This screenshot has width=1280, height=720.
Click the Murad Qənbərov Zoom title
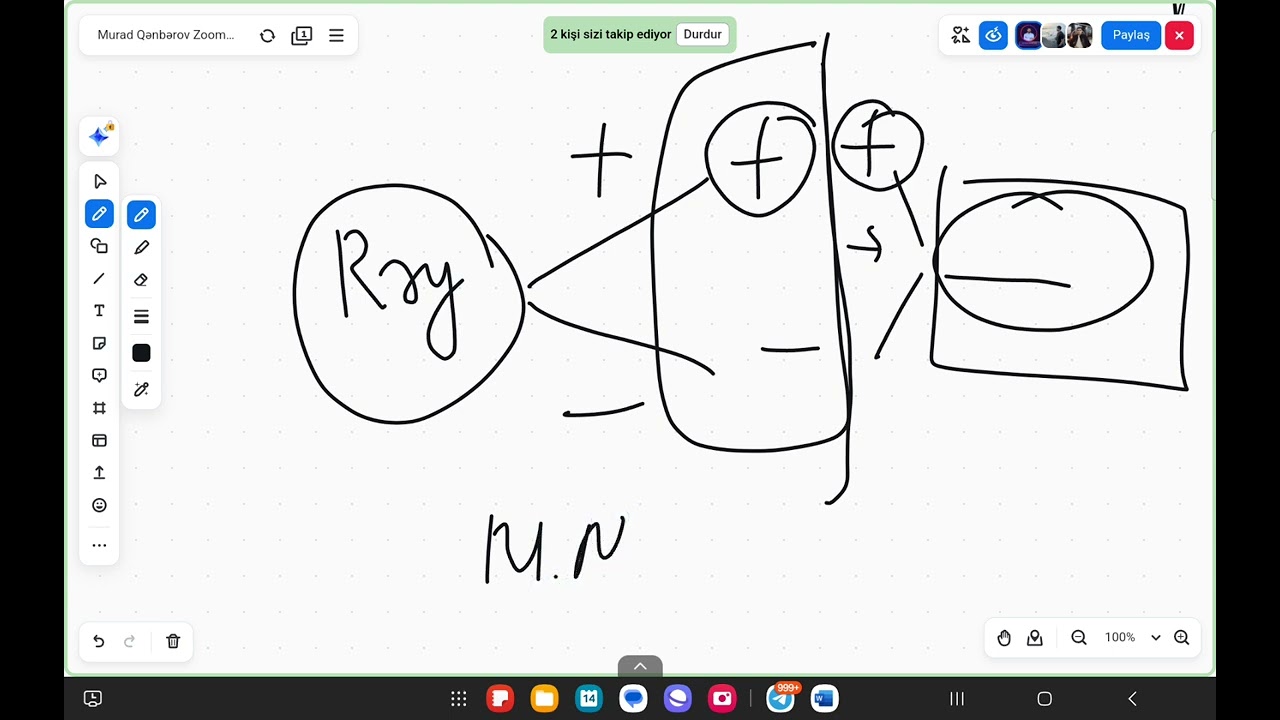click(166, 35)
